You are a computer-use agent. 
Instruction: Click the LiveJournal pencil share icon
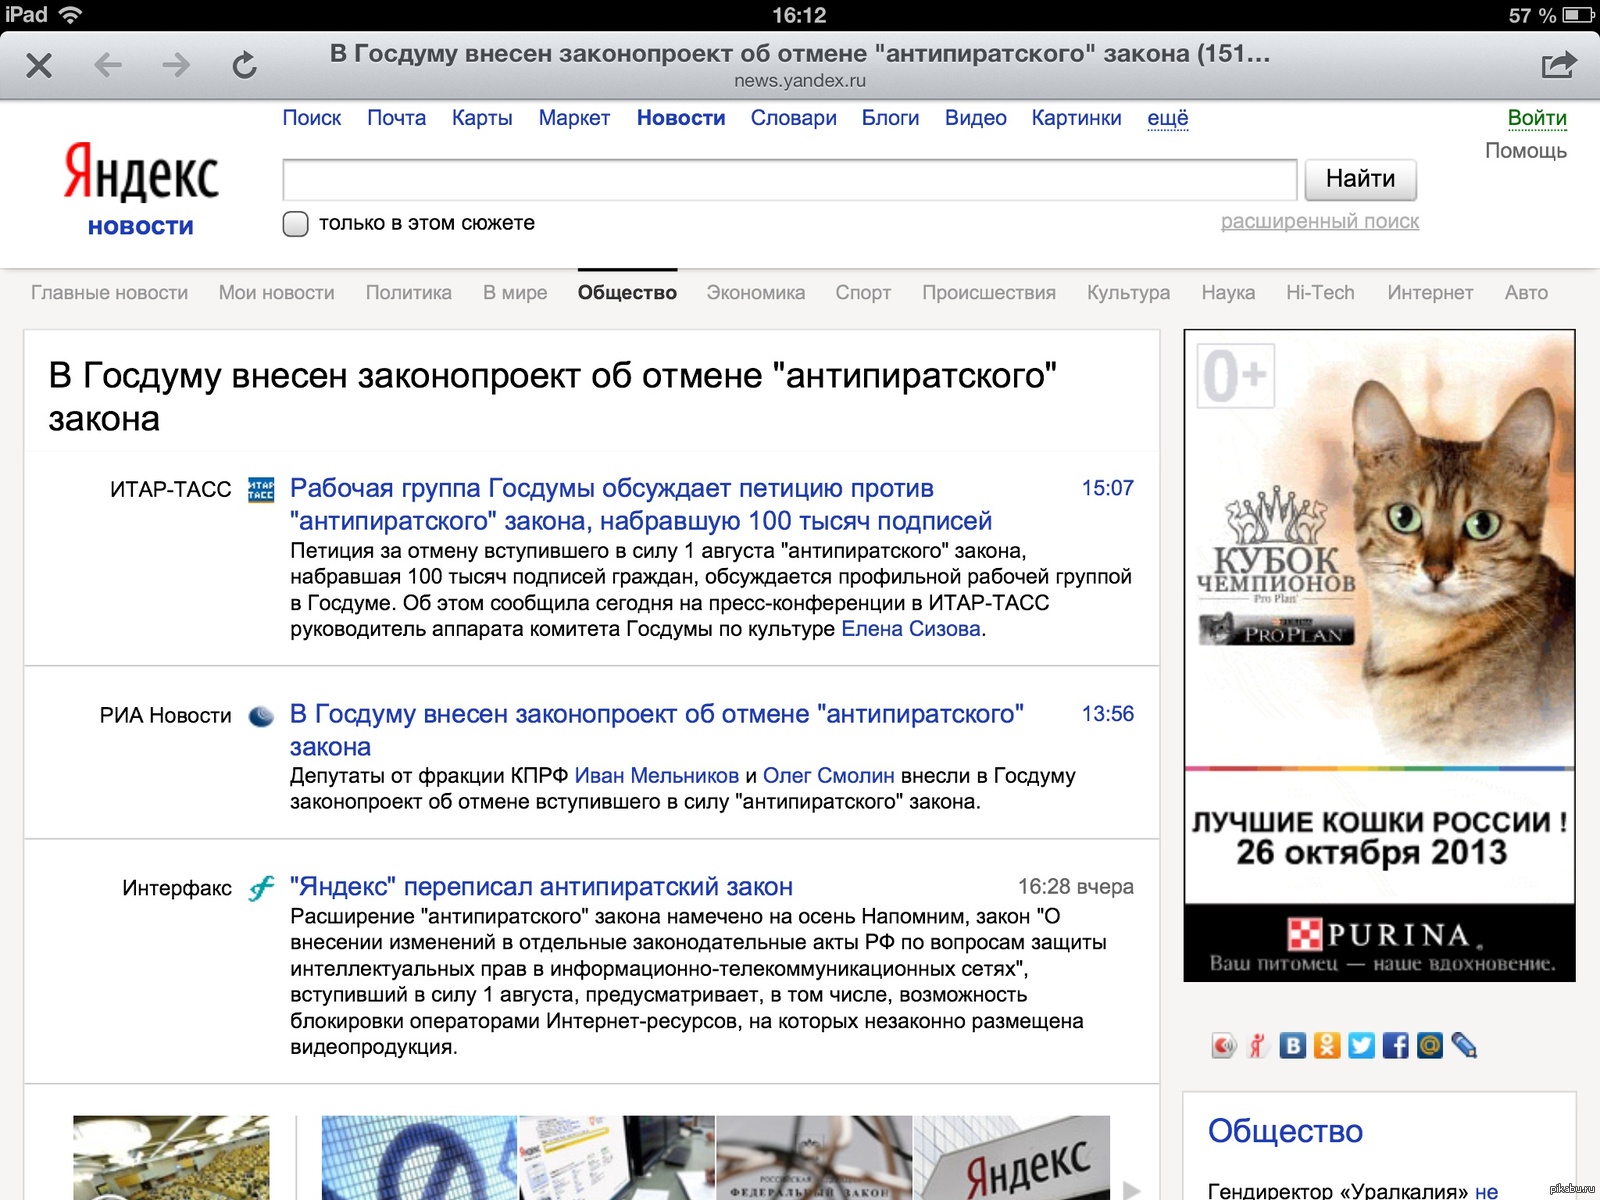1464,1046
